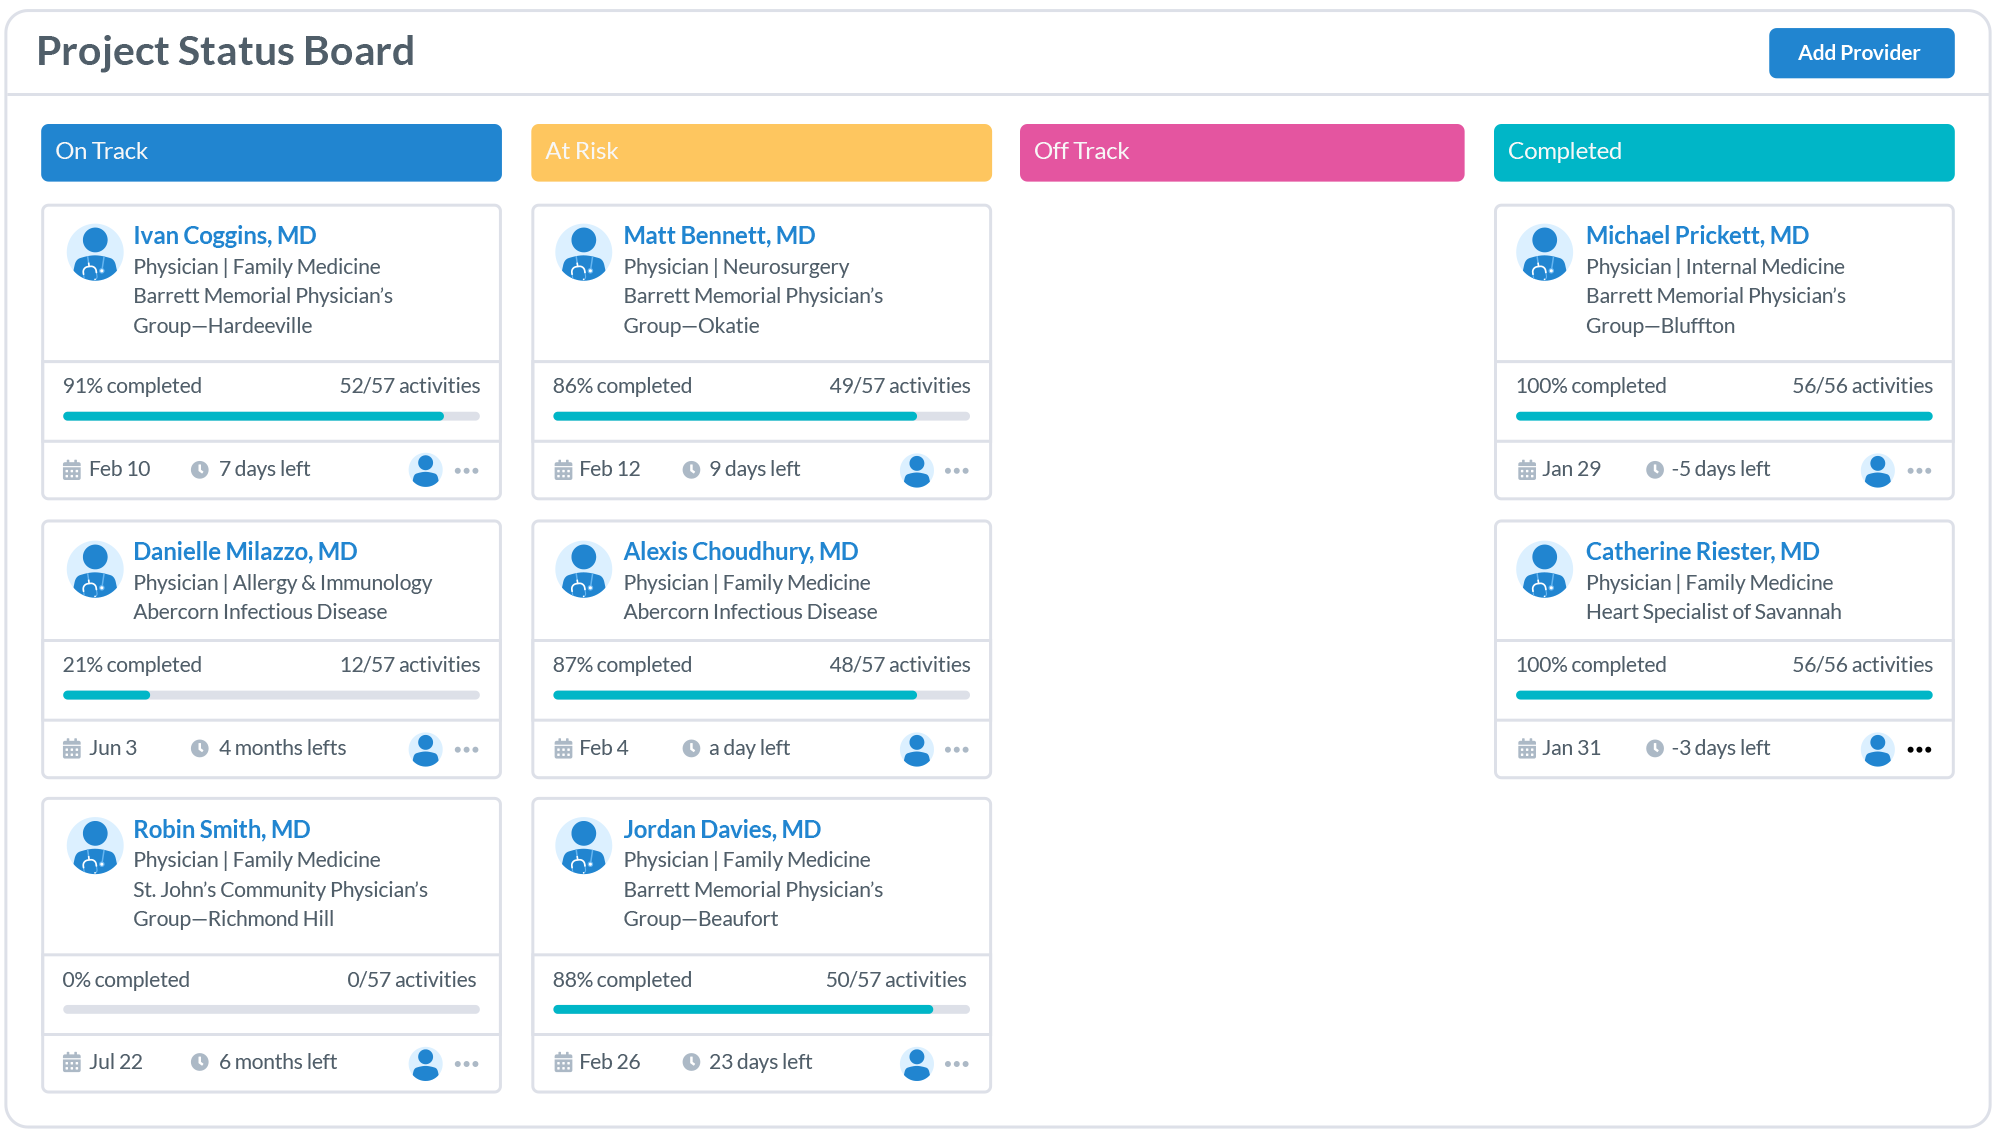Toggle the assignee icon on Matt Bennett's card
This screenshot has width=2000, height=1144.
916,470
